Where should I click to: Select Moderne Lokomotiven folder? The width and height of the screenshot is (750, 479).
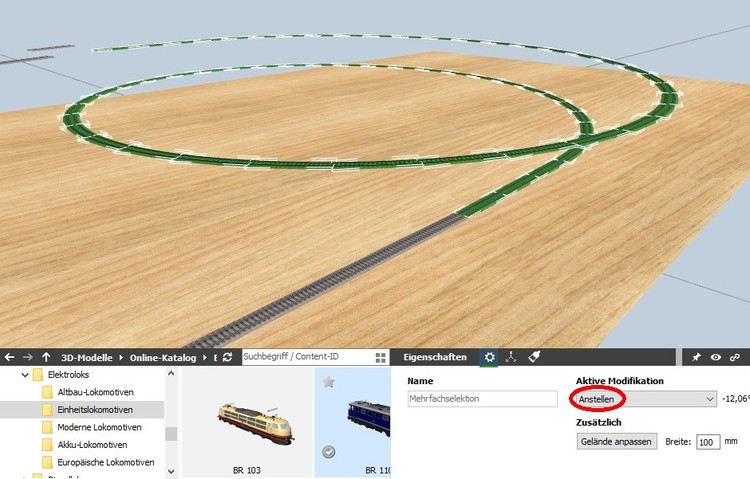click(99, 427)
